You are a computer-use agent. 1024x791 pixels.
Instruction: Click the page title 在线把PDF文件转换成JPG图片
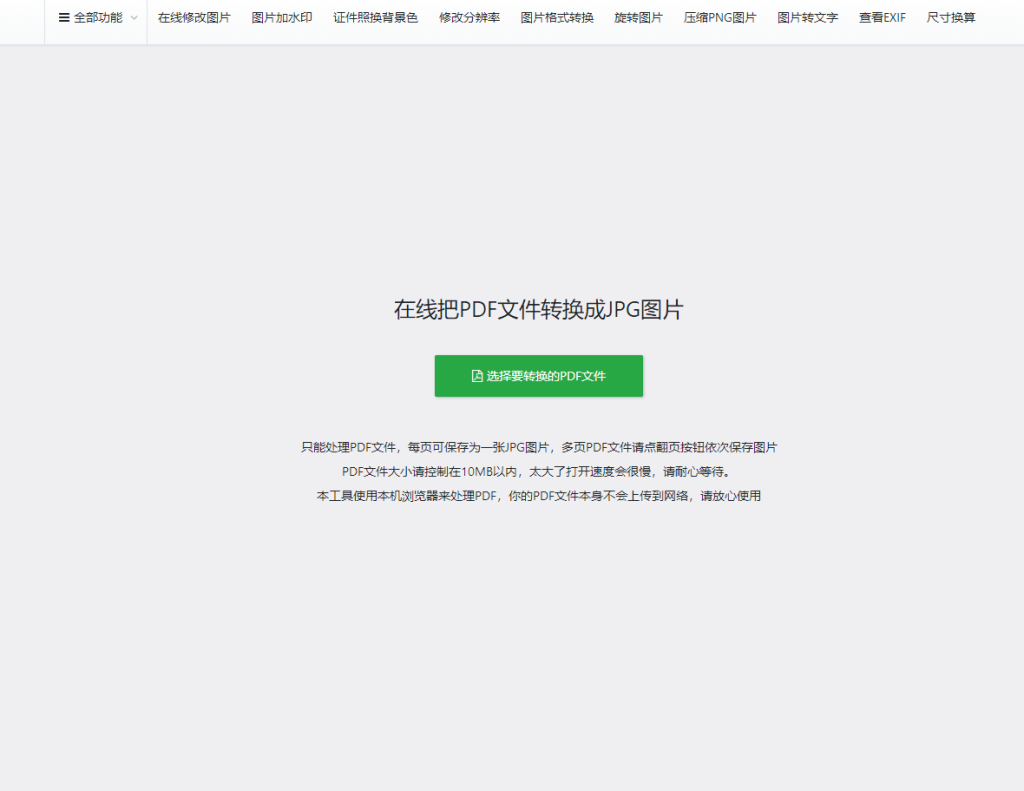pos(538,309)
